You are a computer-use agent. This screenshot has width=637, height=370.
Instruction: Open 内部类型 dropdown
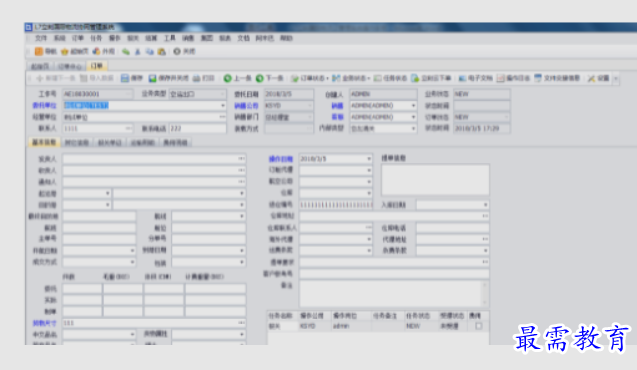[414, 128]
